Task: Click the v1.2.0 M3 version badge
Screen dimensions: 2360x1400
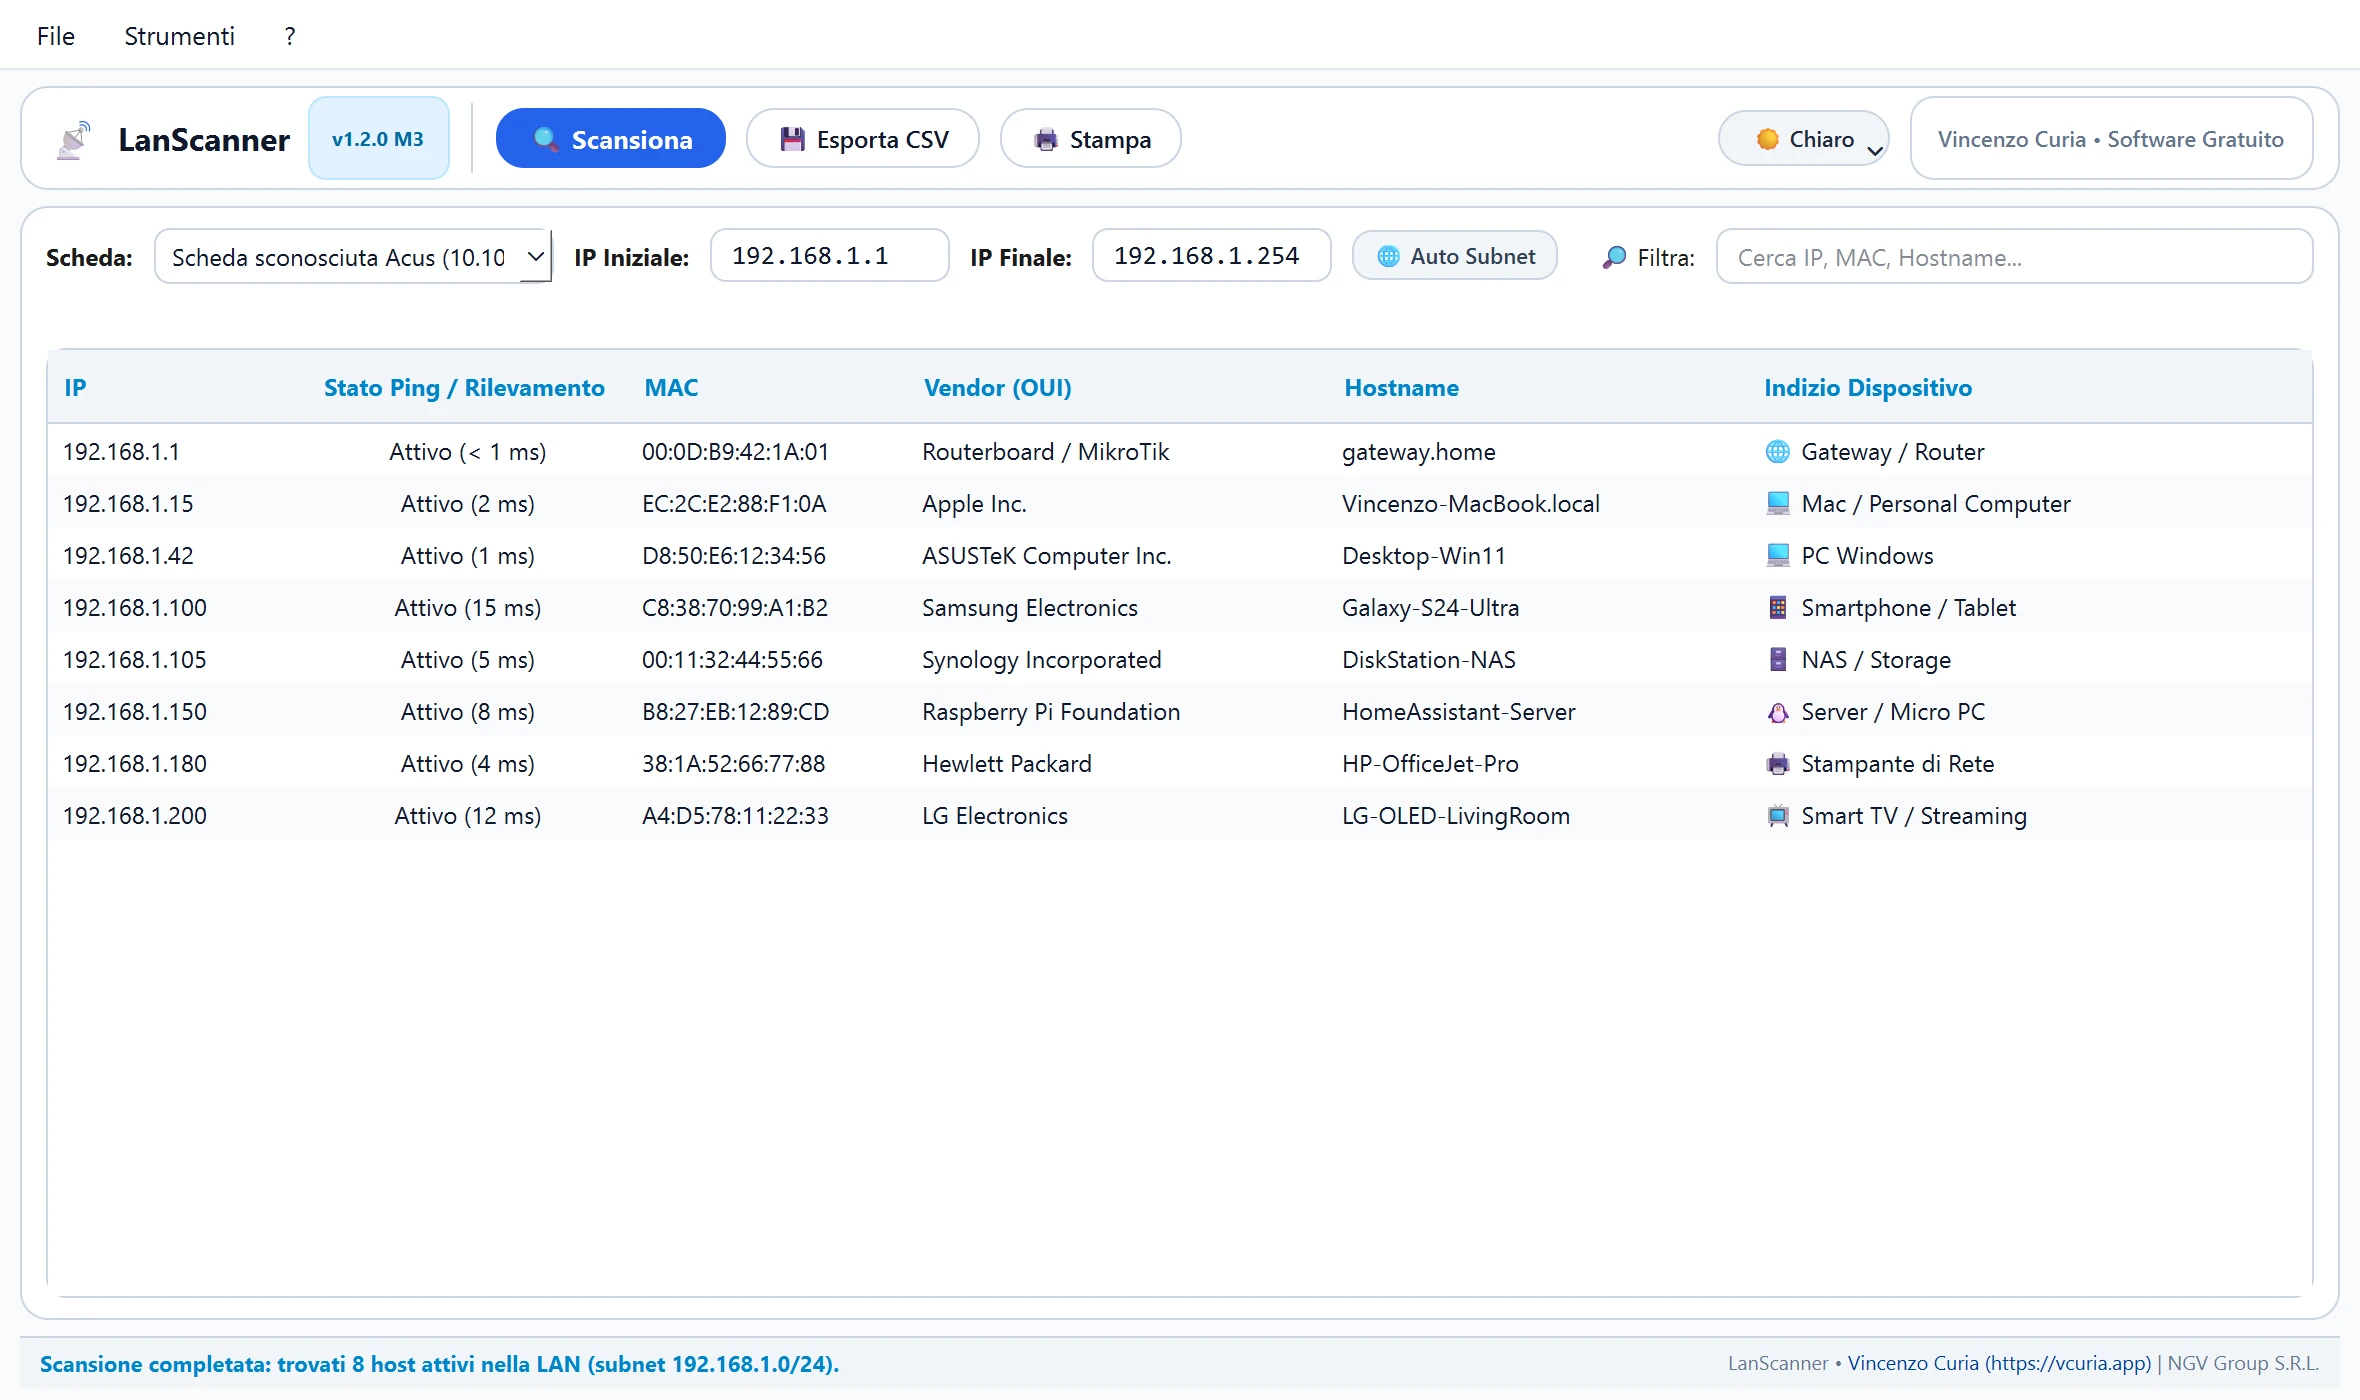Action: [378, 139]
